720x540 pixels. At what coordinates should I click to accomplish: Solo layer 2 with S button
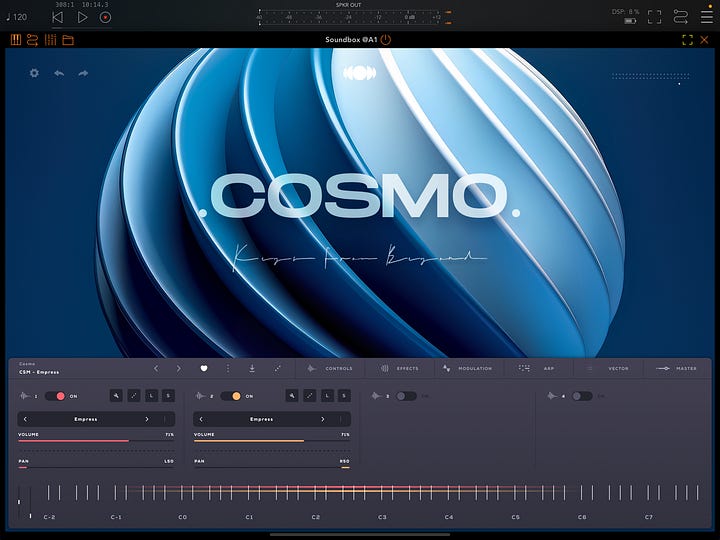[344, 395]
